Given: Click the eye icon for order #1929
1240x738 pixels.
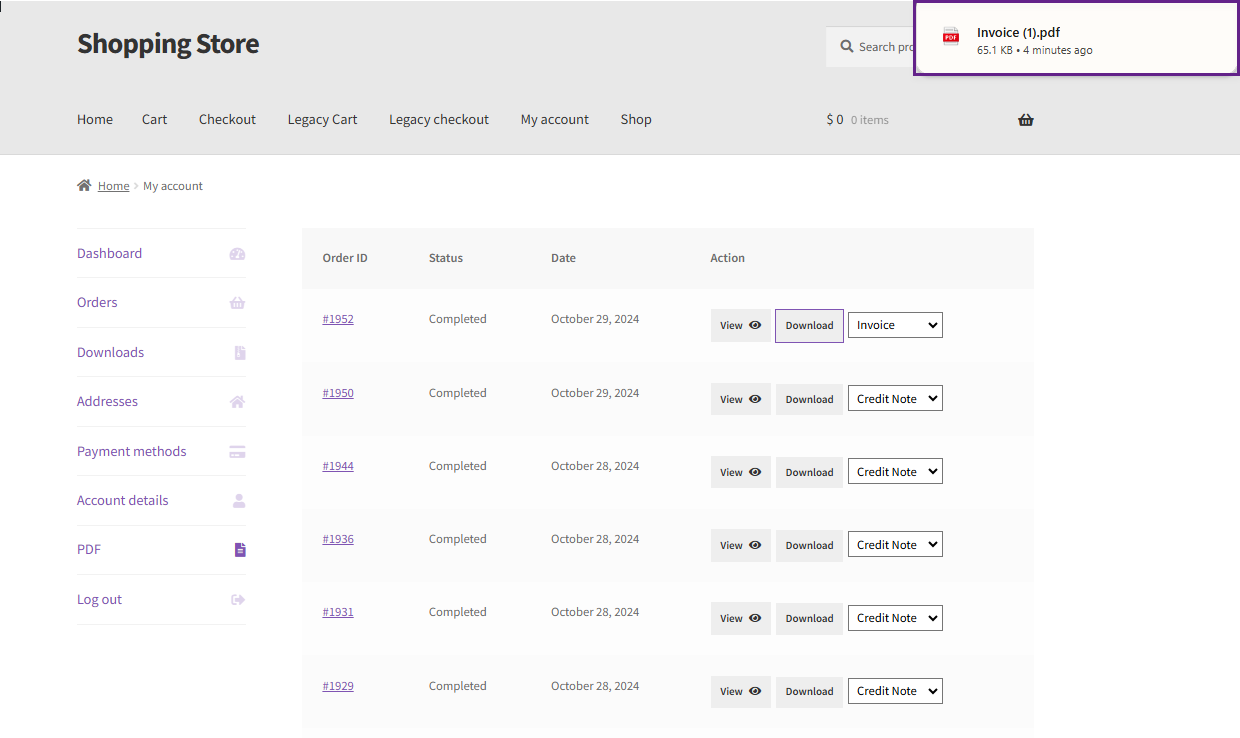Looking at the screenshot, I should 755,691.
